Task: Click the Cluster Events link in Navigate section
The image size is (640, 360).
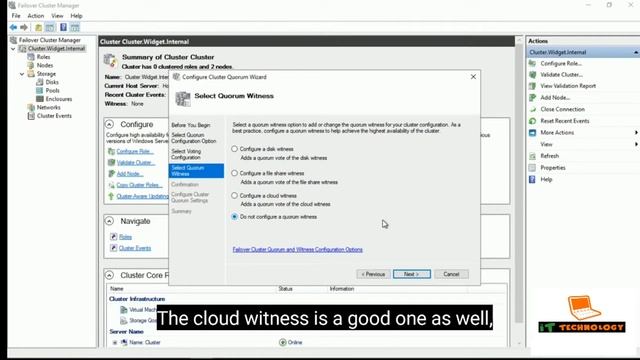Action: click(x=135, y=248)
